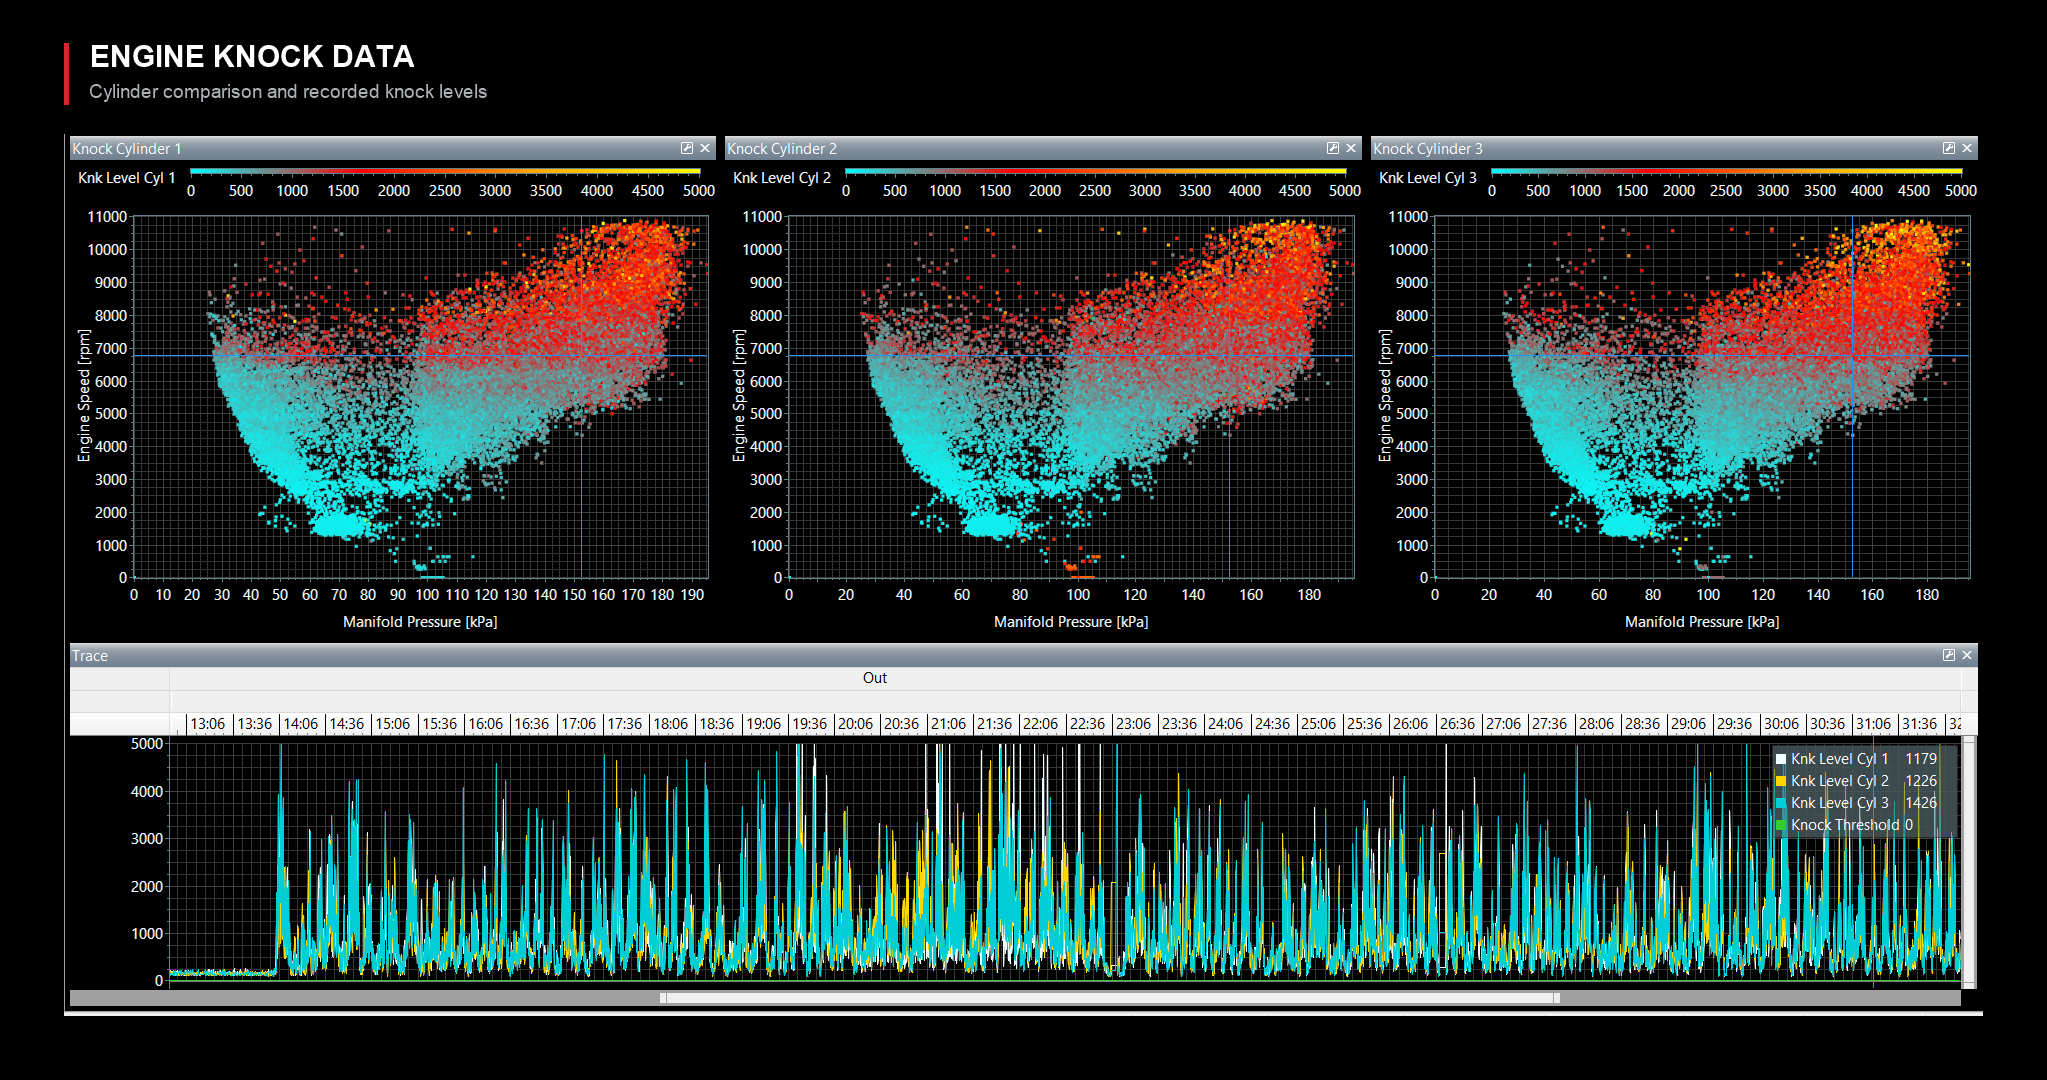Viewport: 2047px width, 1080px height.
Task: Click Knk Level Cyl 3 scale label in scatter panel
Action: pos(1428,178)
